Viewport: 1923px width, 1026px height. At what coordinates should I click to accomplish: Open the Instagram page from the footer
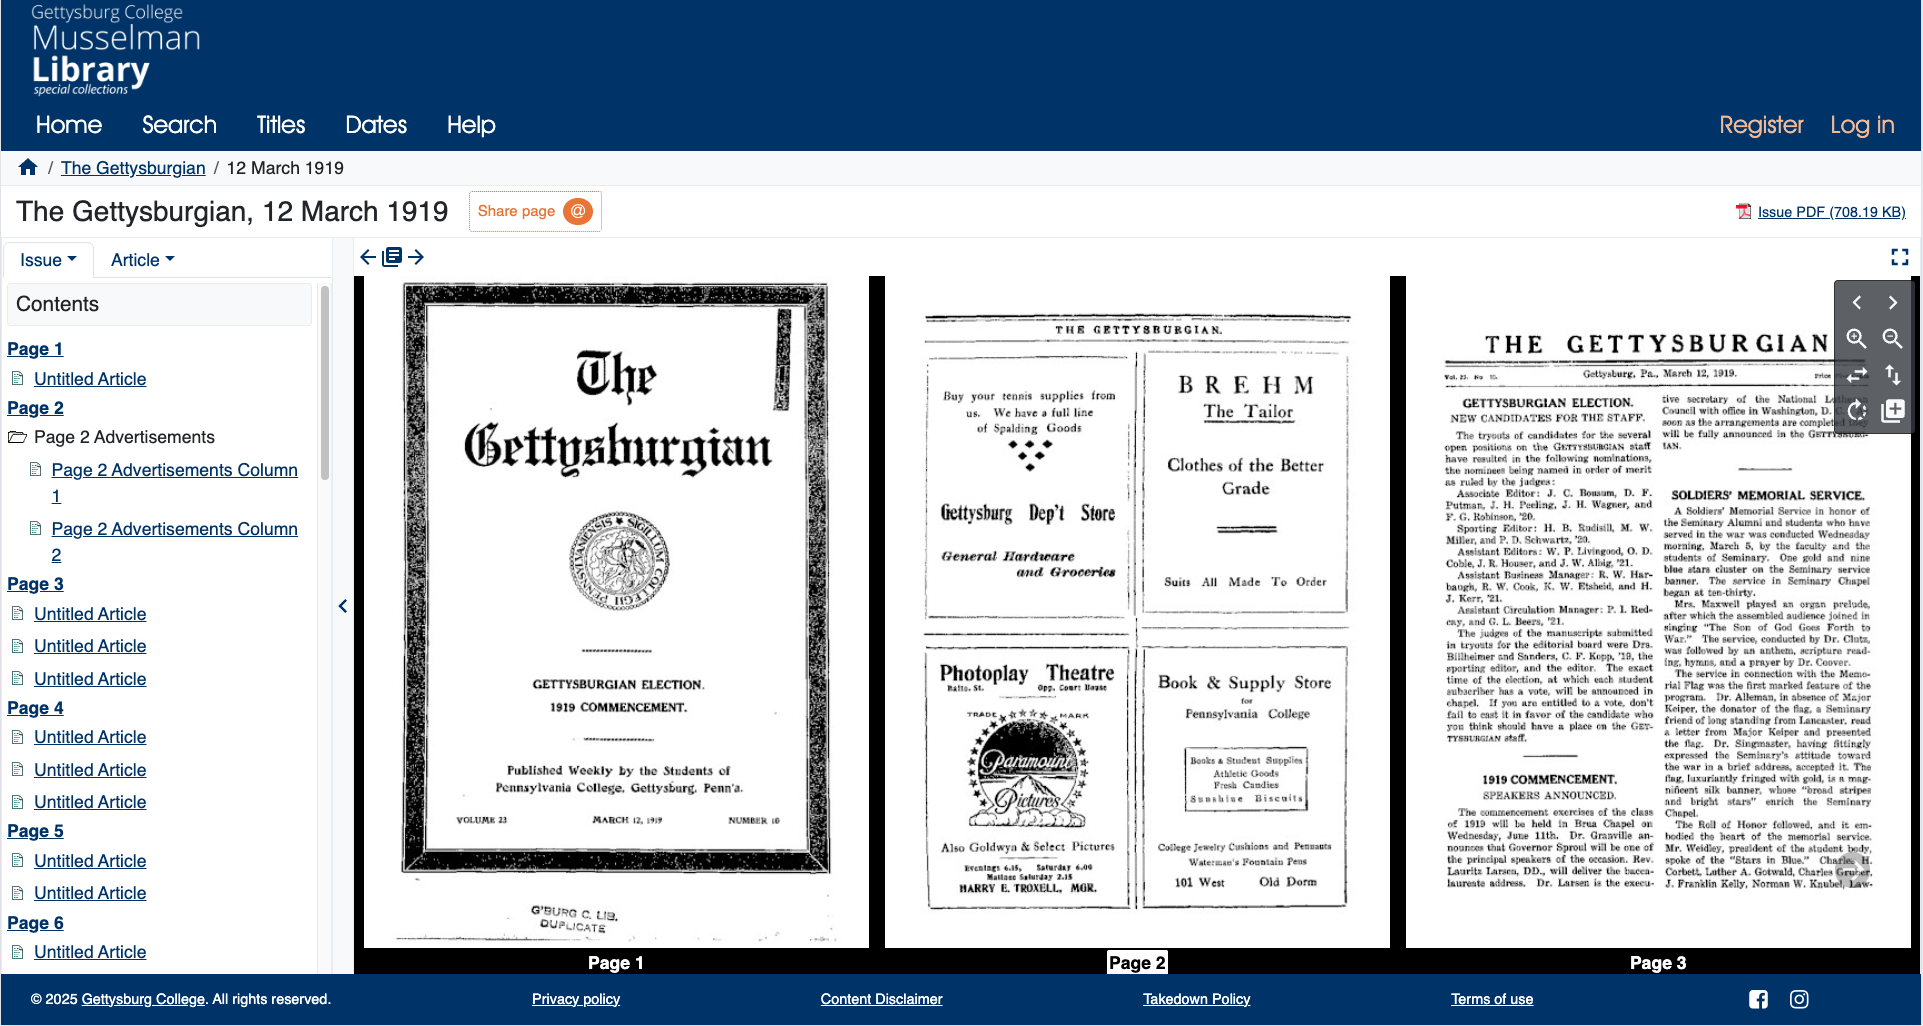pos(1799,999)
